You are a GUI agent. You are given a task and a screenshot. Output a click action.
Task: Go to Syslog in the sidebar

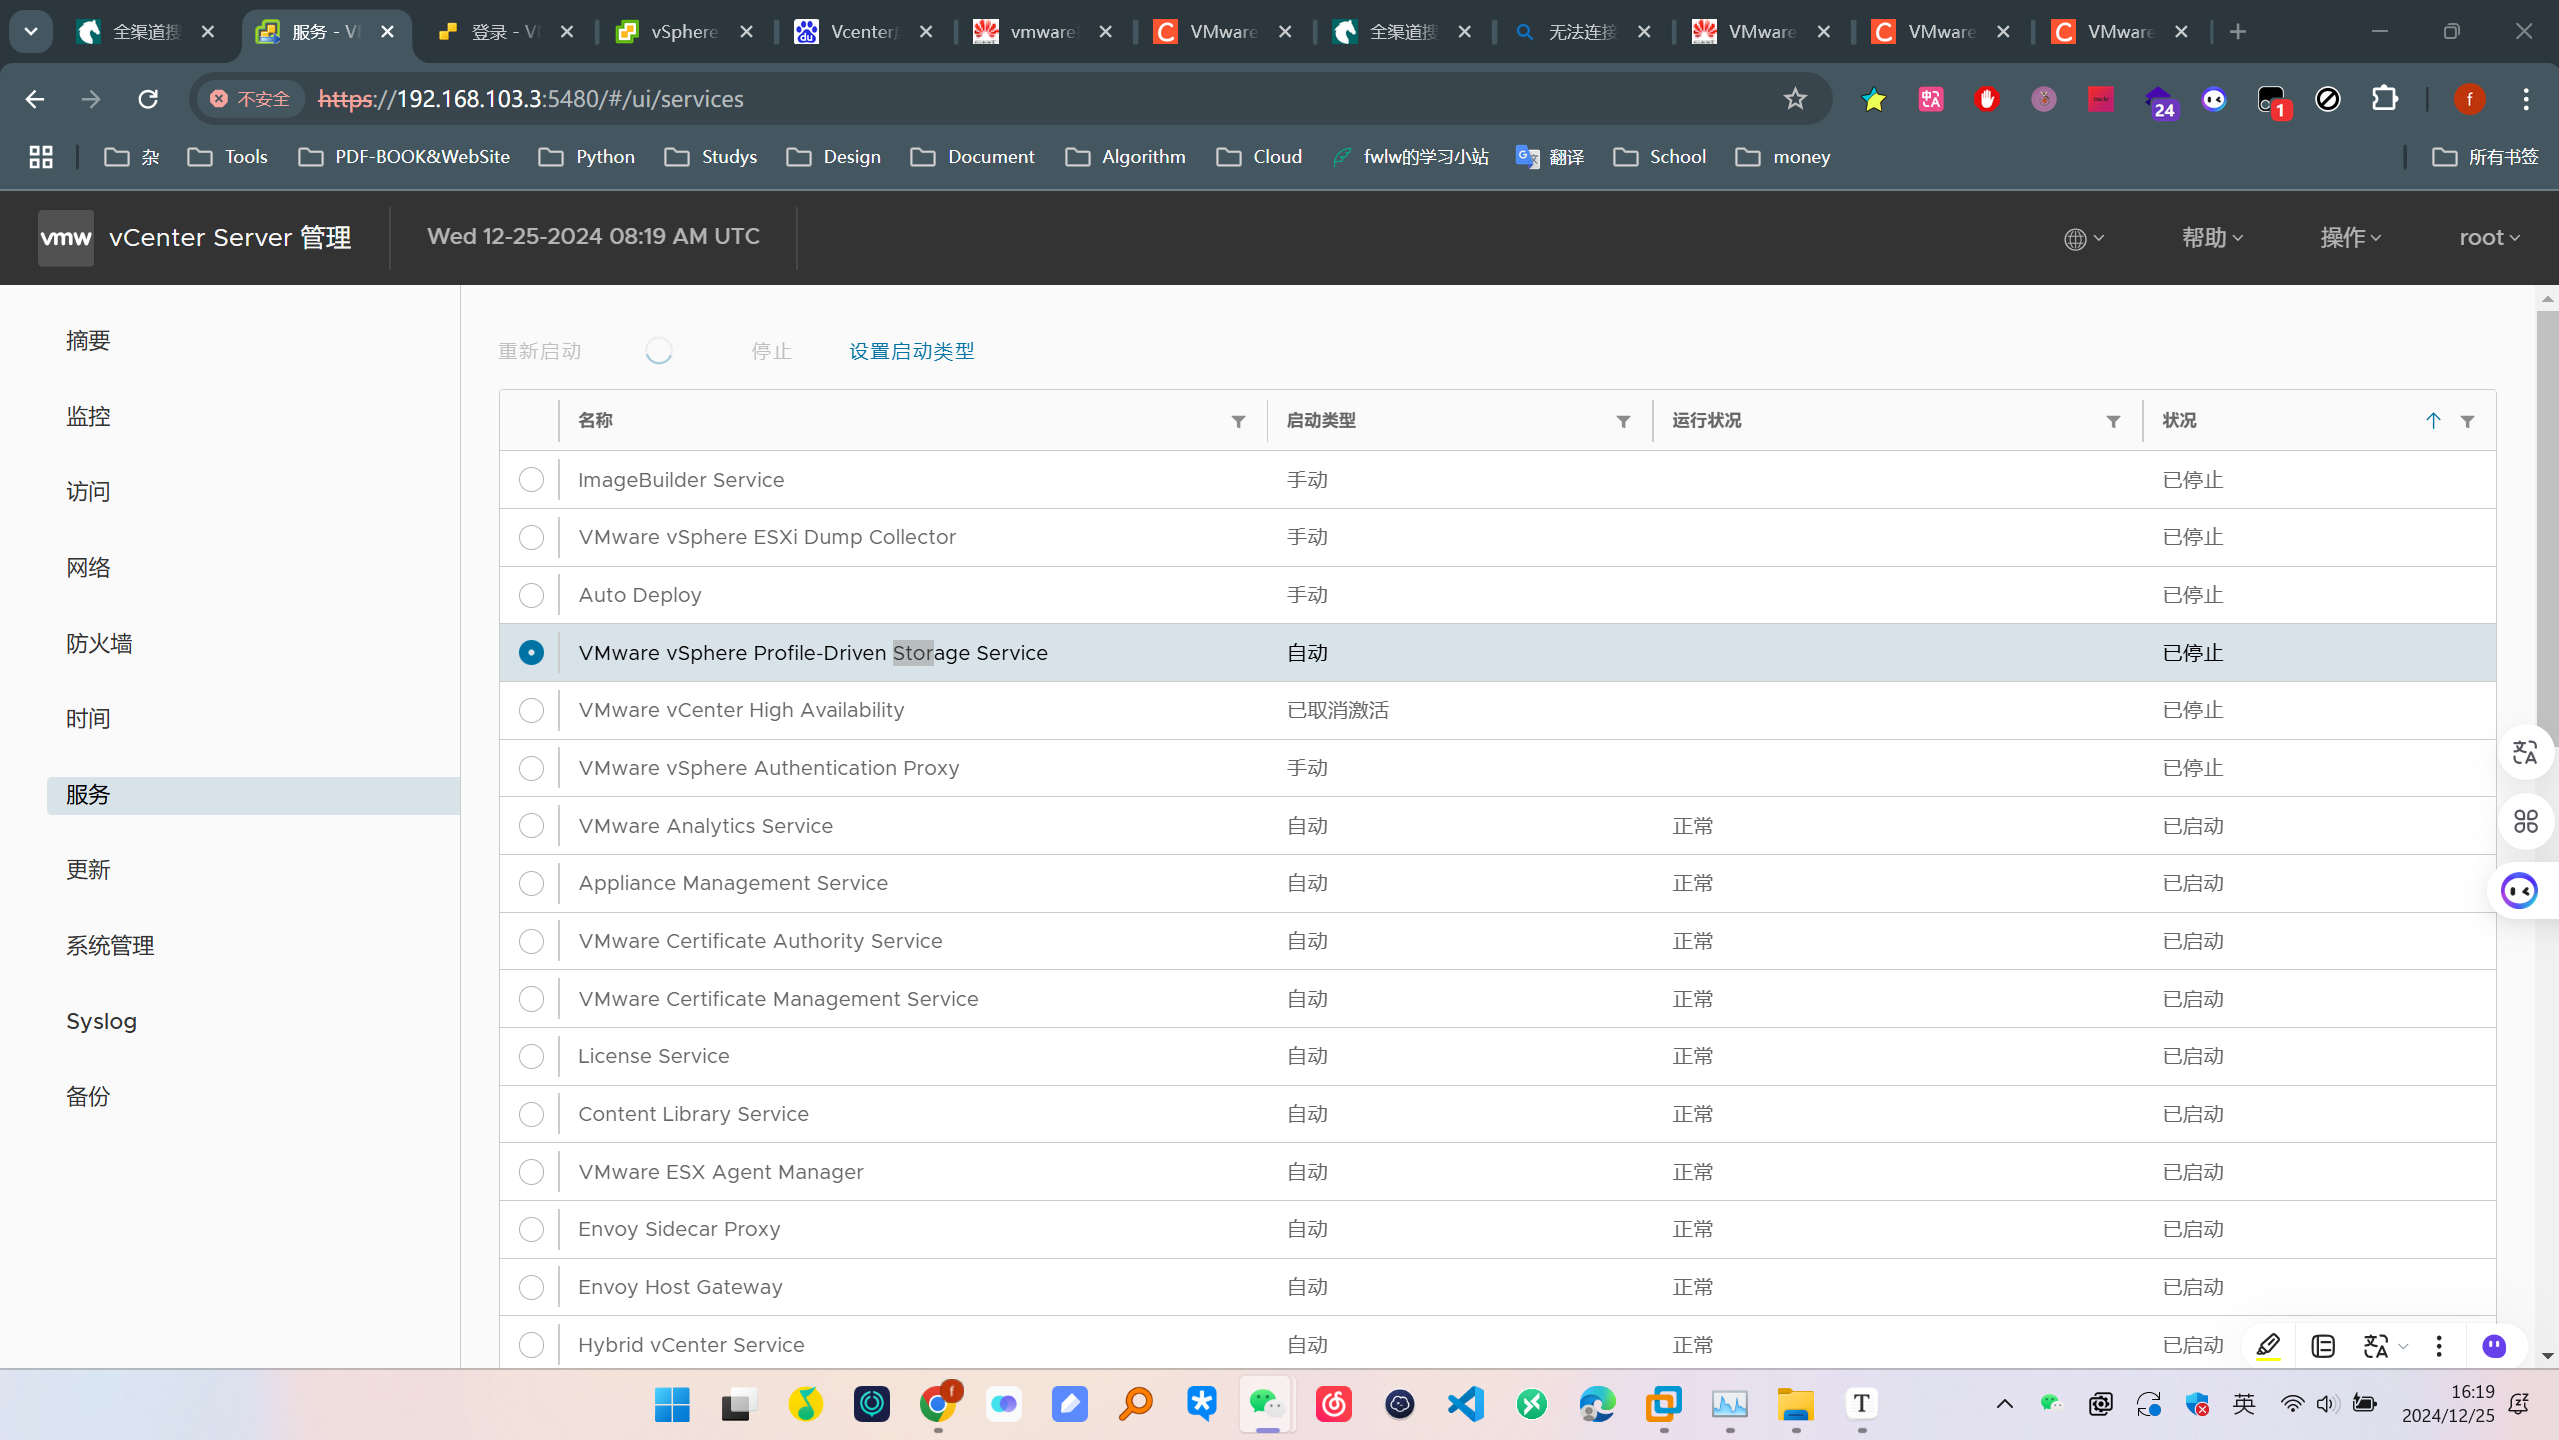click(101, 1021)
